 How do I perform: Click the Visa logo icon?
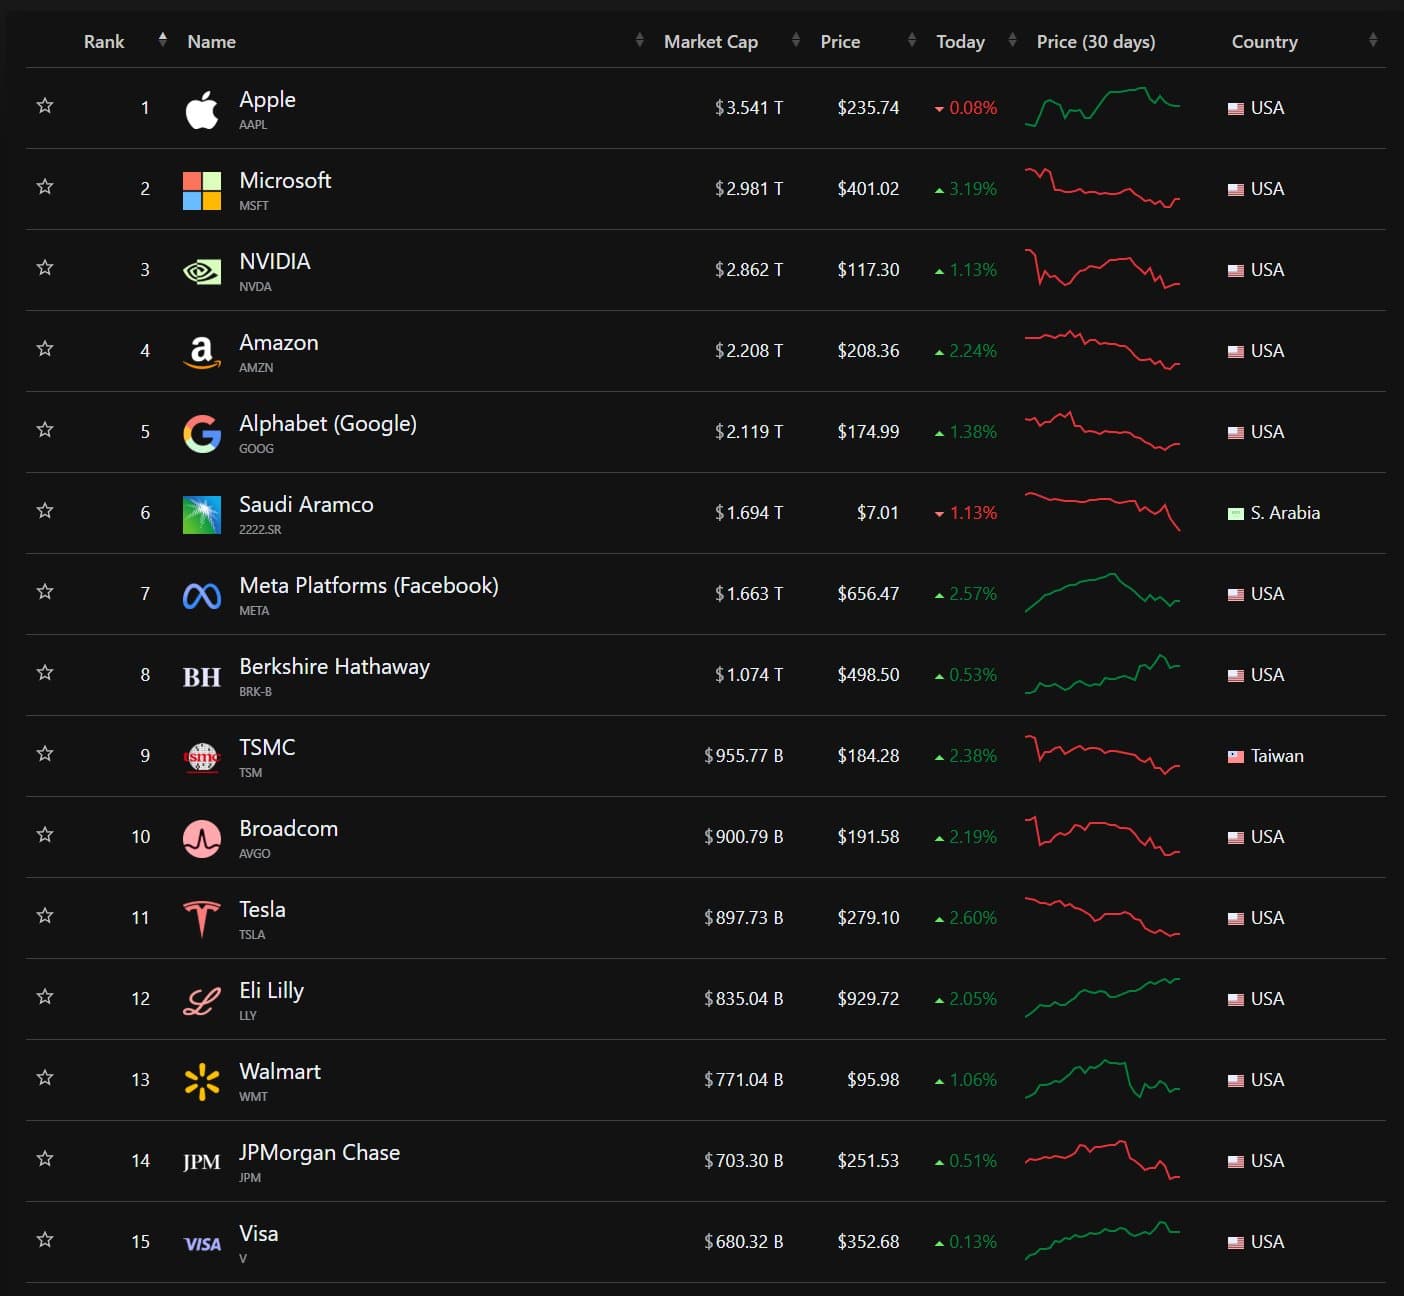(x=202, y=1243)
